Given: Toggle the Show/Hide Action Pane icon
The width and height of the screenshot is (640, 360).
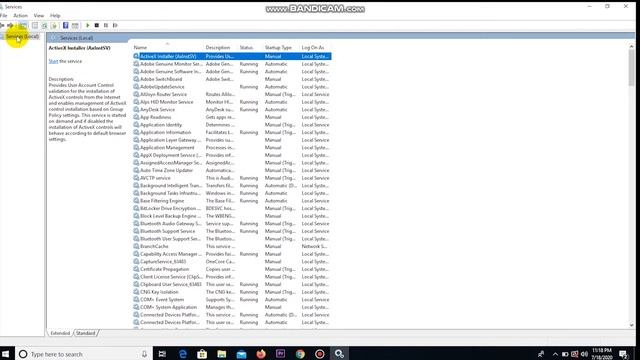Looking at the screenshot, I should (x=75, y=25).
